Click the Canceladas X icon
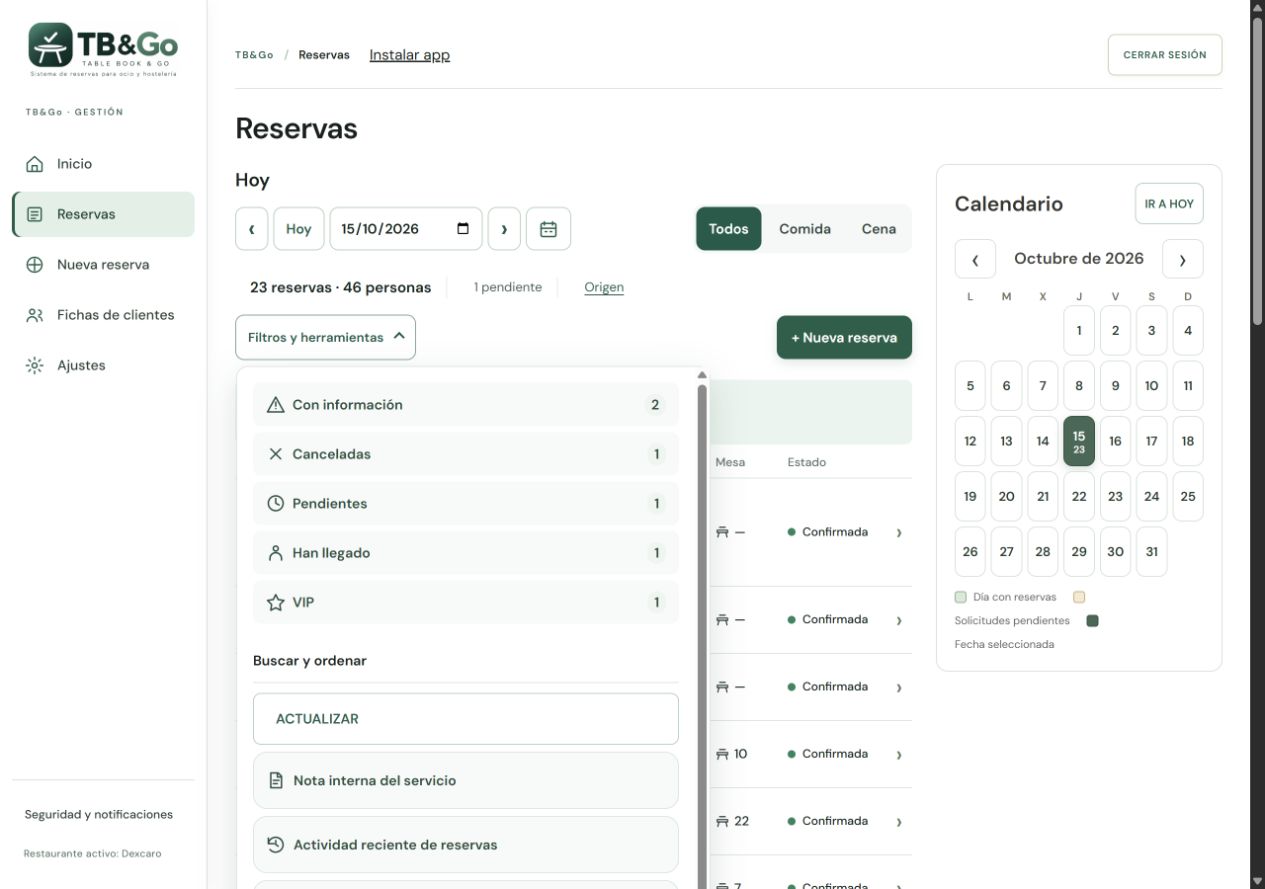1265x889 pixels. click(x=276, y=454)
